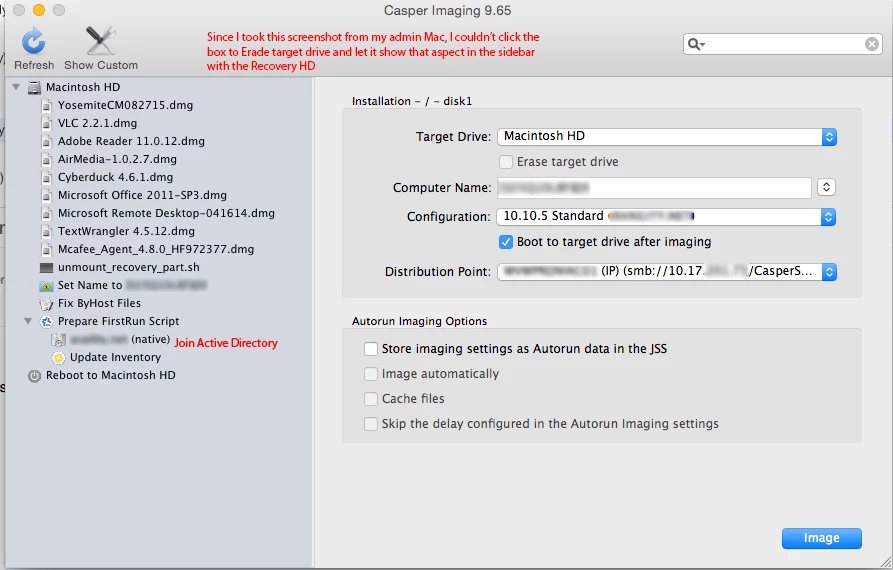This screenshot has height=570, width=893.
Task: Click the Reboot to Macintosh HD power icon
Action: [x=35, y=376]
